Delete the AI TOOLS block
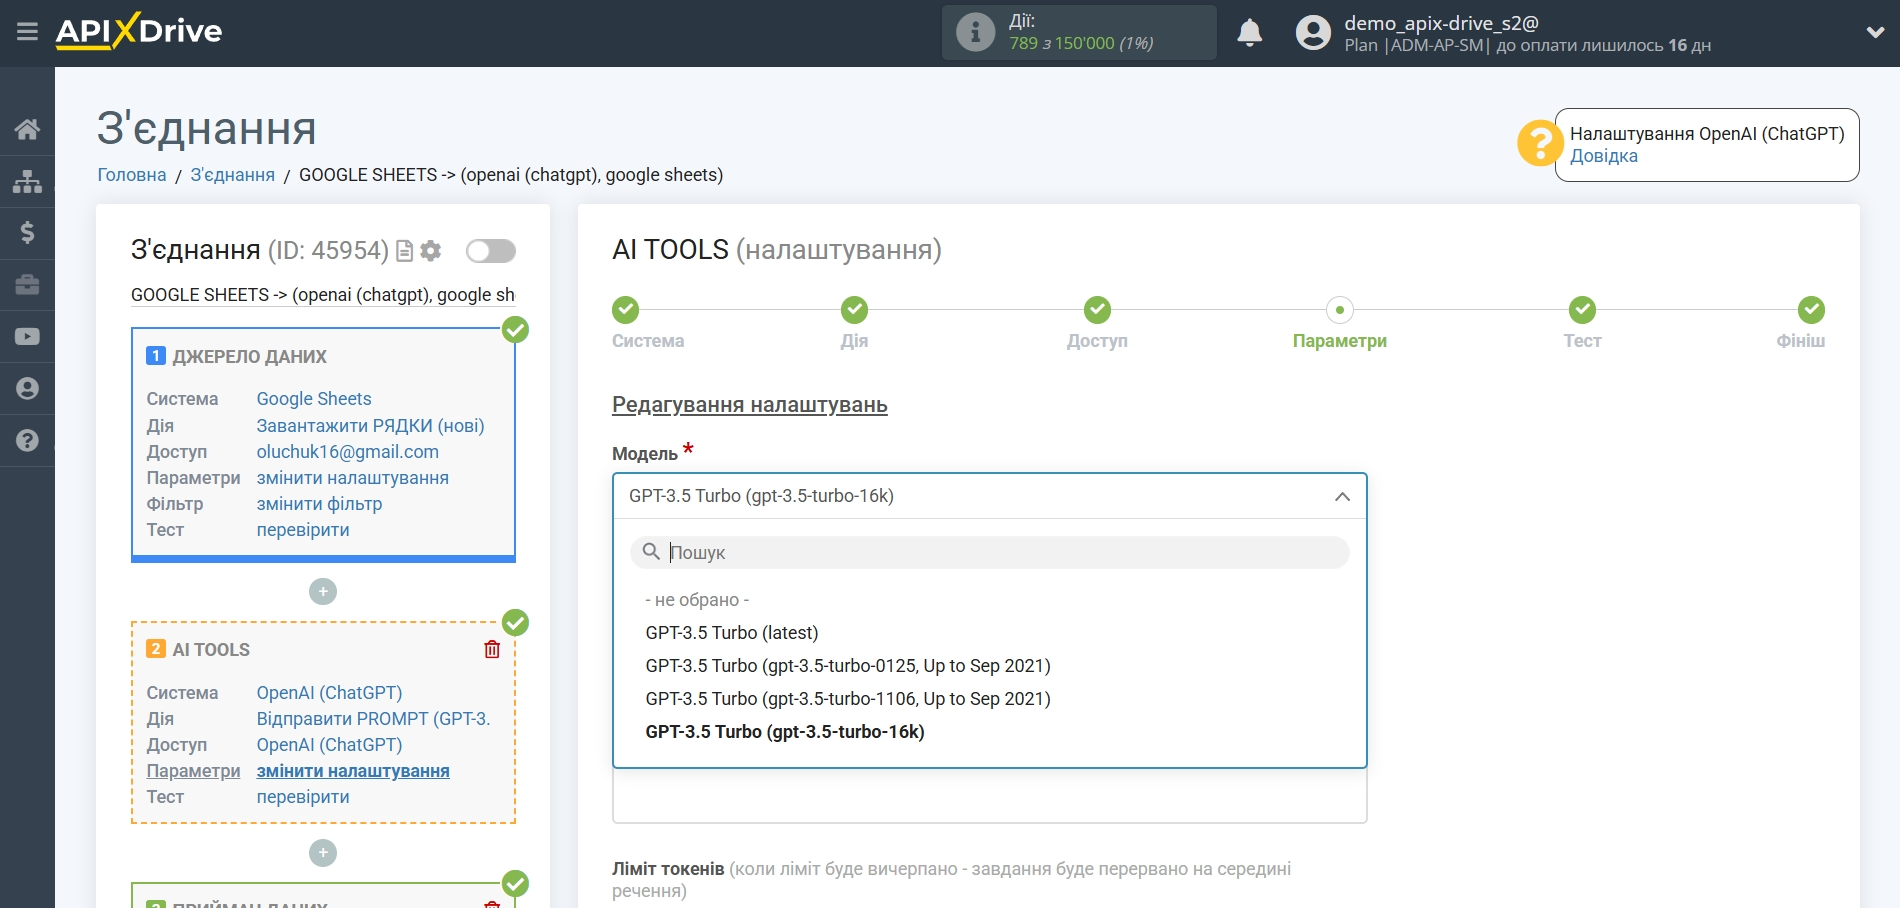This screenshot has width=1900, height=908. tap(492, 650)
